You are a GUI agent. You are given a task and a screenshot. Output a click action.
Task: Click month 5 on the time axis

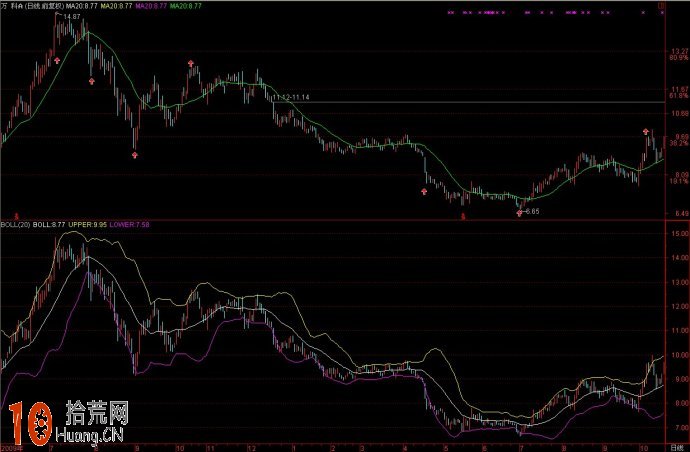445,448
